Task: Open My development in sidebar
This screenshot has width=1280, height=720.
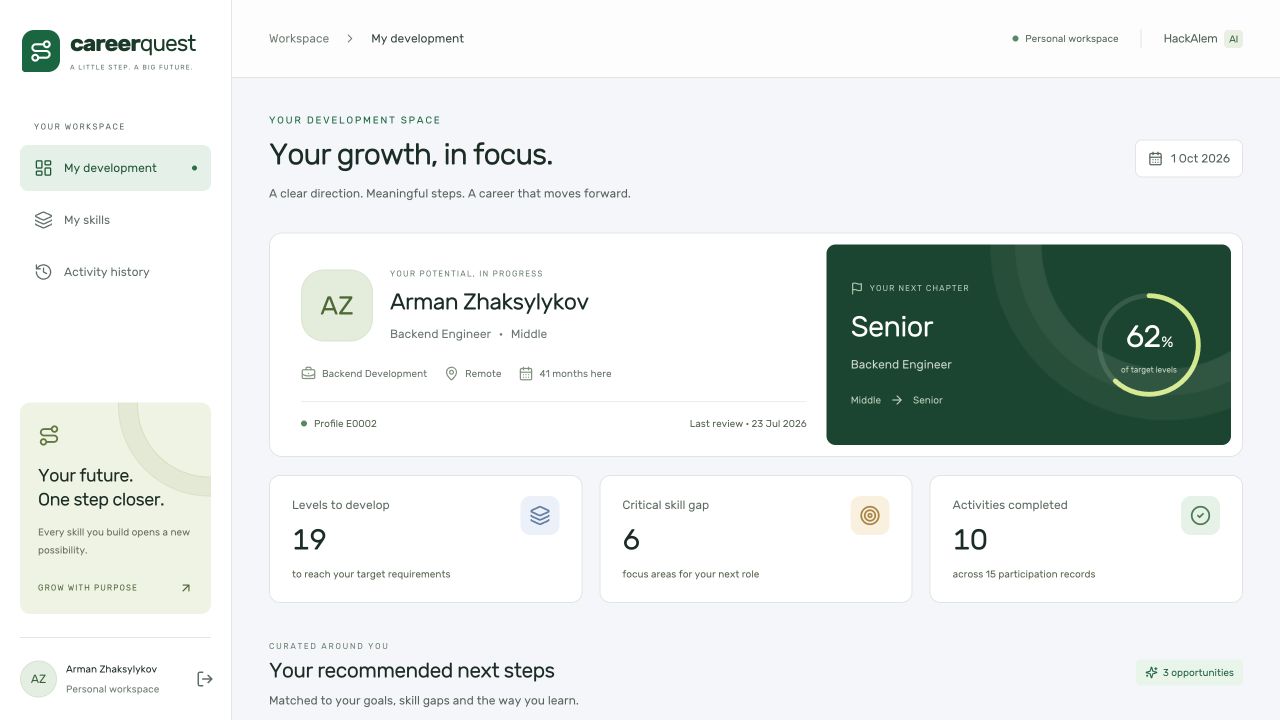Action: tap(115, 168)
